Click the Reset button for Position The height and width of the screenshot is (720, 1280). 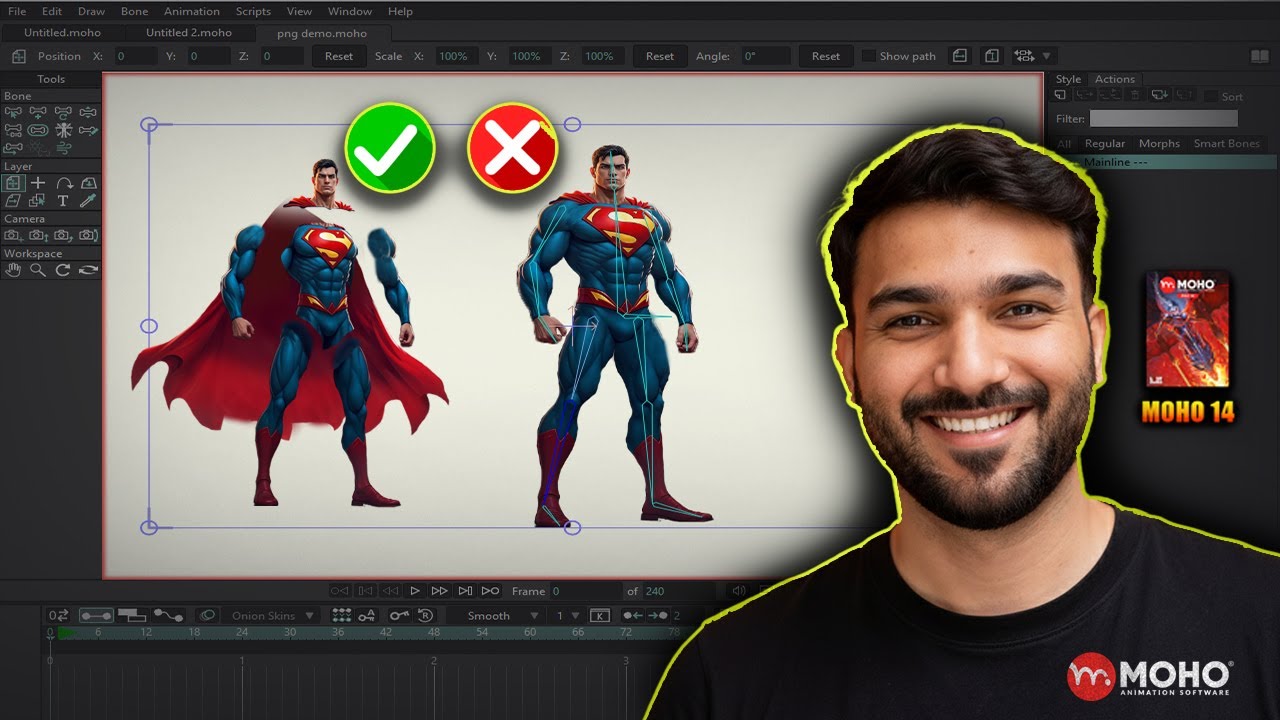coord(339,56)
